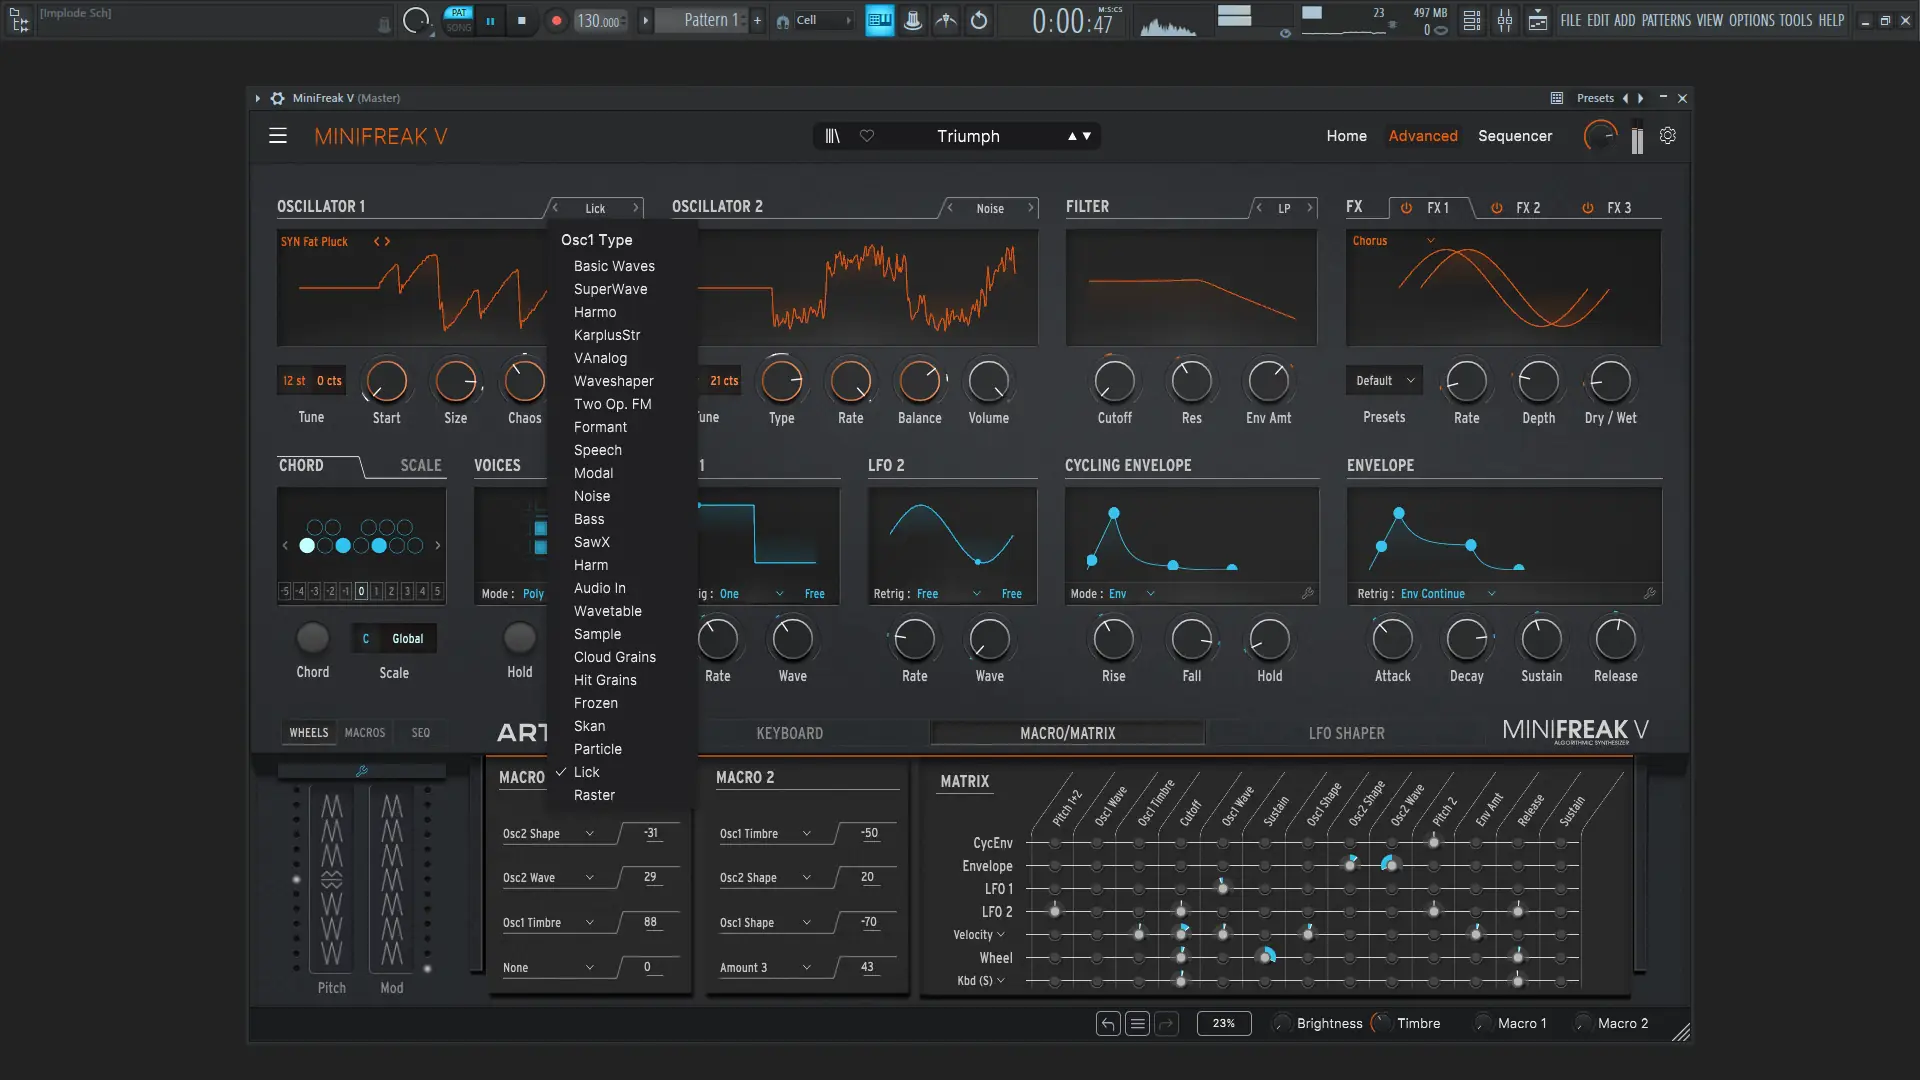Open the MiniFreak preset browser library icon
The width and height of the screenshot is (1920, 1080).
[x=832, y=136]
